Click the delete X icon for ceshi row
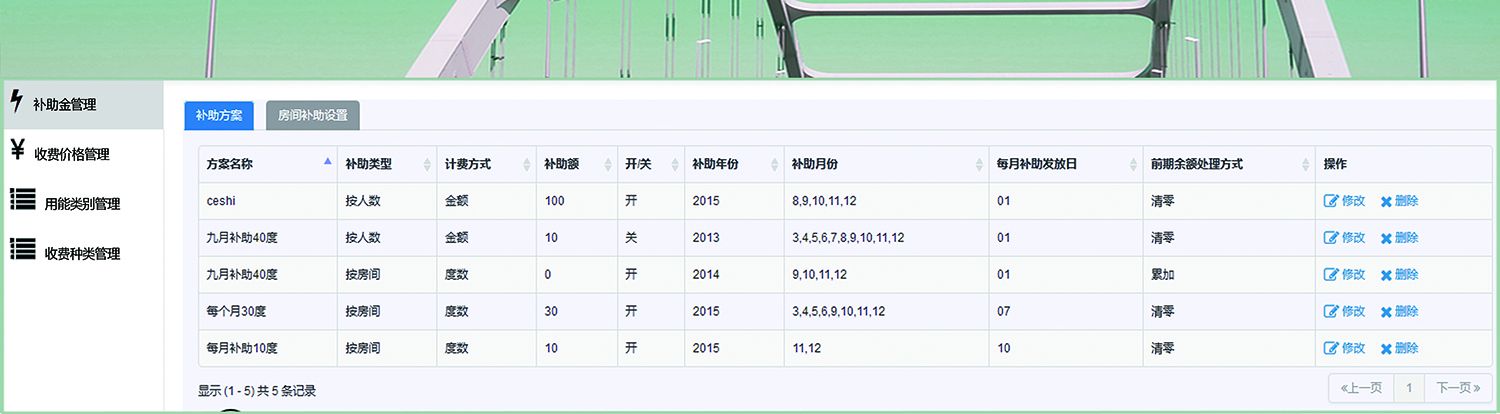This screenshot has height=414, width=1500. click(x=1386, y=201)
